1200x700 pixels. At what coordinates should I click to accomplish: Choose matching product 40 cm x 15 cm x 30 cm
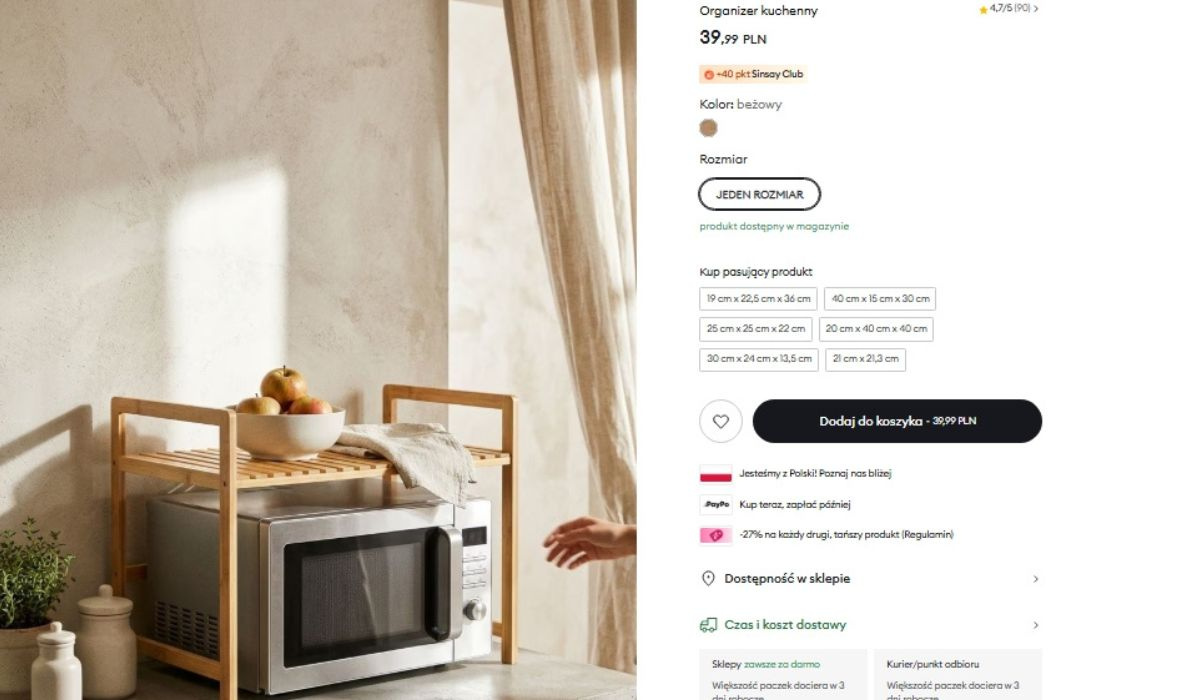coord(880,299)
